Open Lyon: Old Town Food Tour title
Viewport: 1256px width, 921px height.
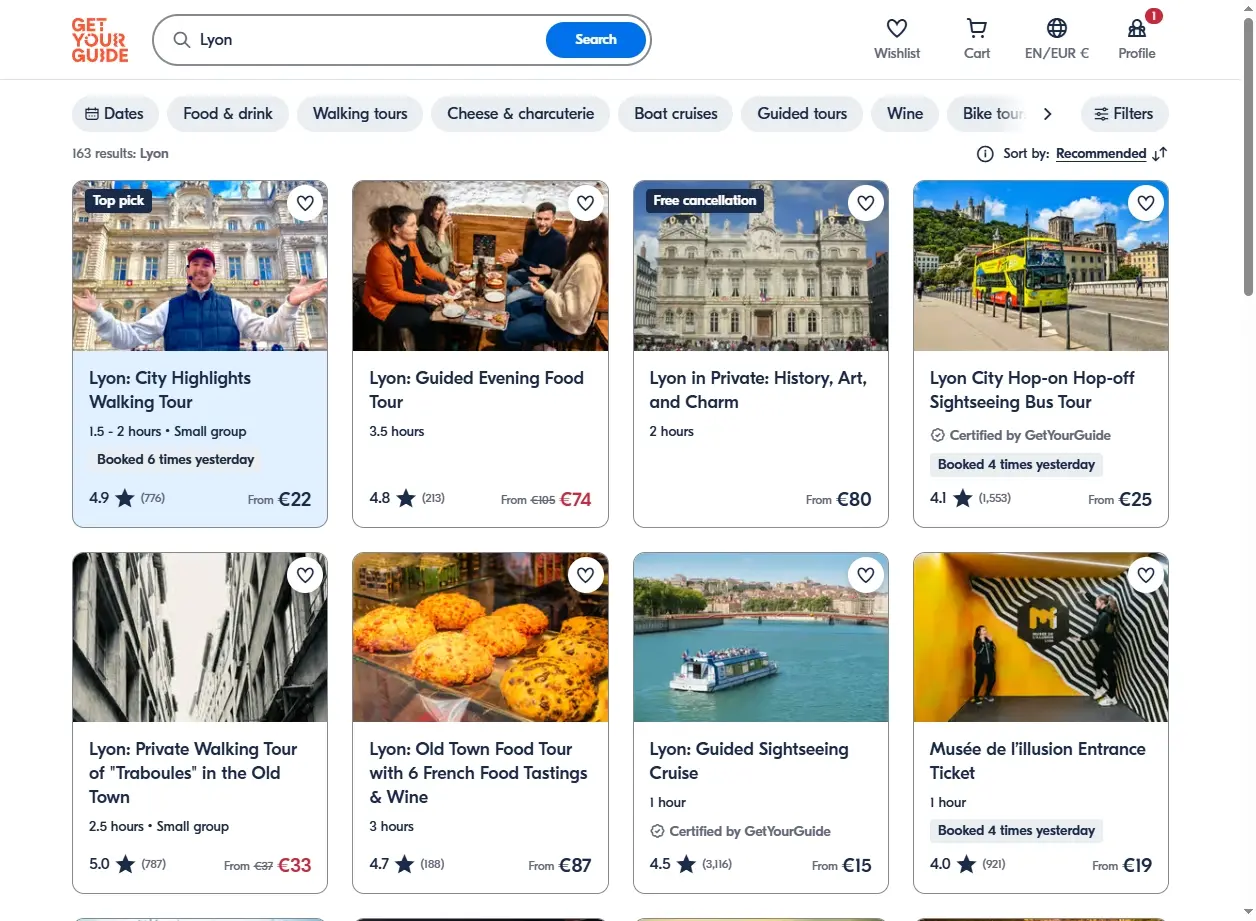pyautogui.click(x=478, y=773)
